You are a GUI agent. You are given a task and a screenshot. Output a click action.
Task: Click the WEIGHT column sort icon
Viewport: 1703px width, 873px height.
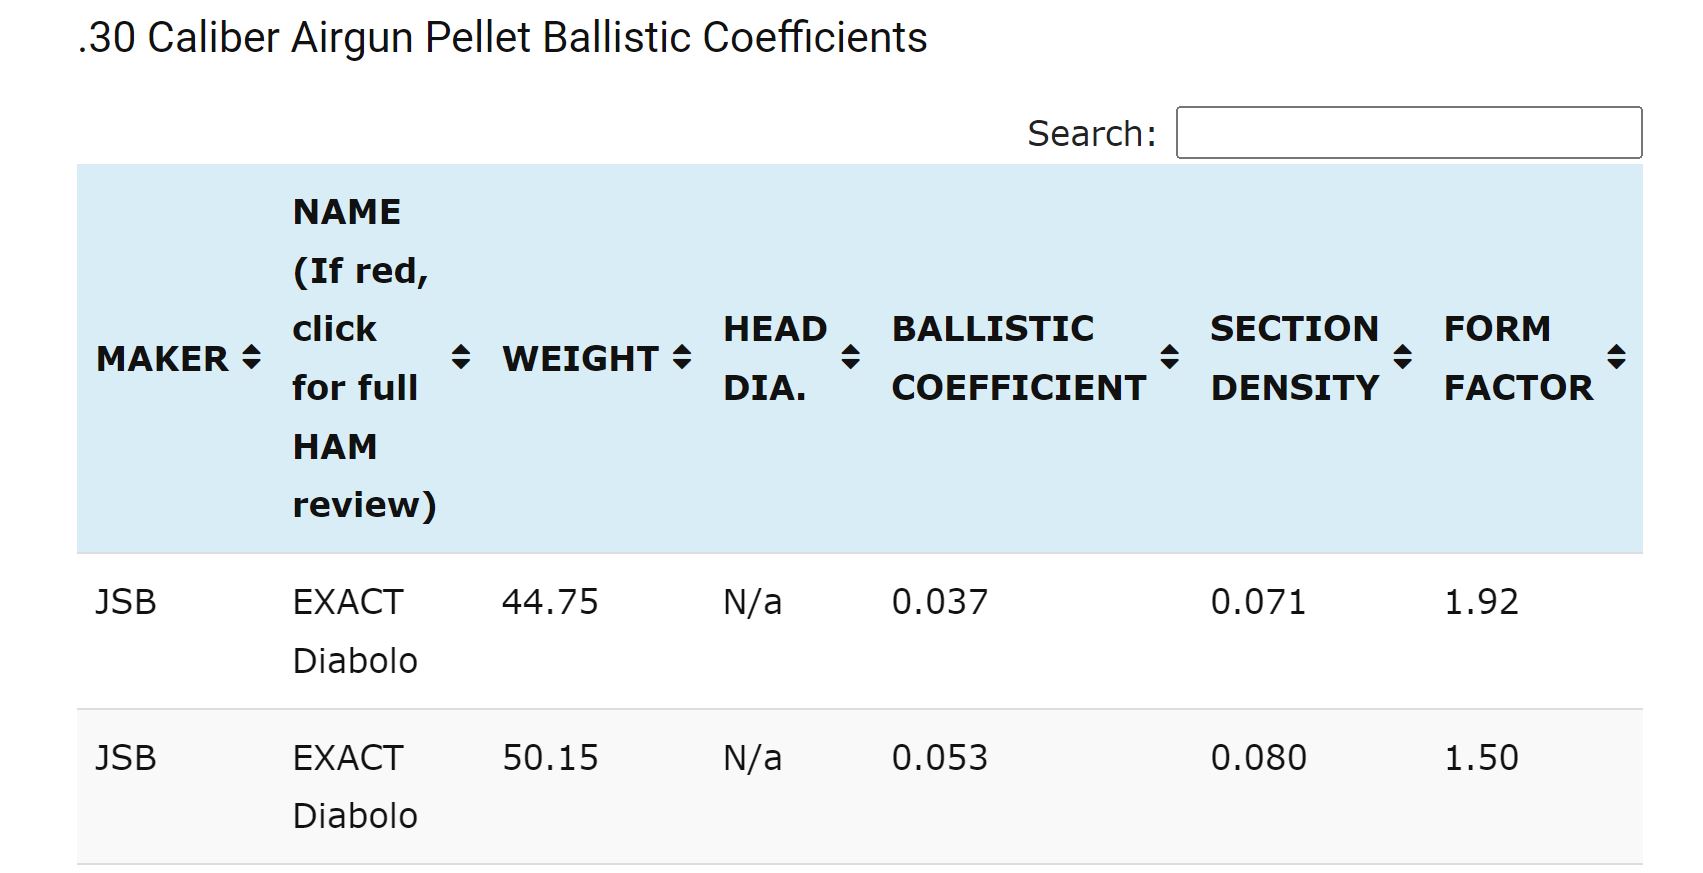[682, 357]
